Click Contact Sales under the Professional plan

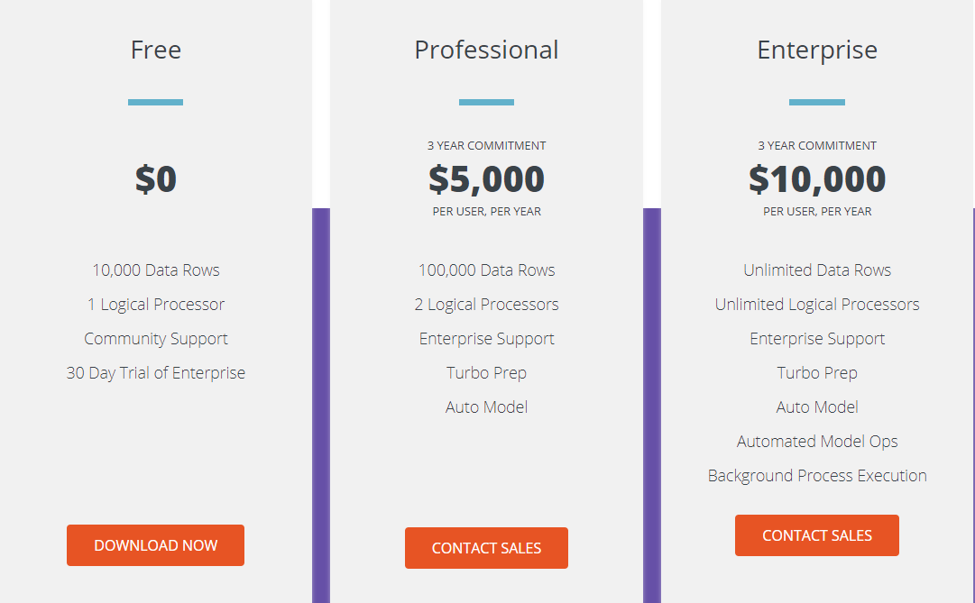tap(486, 548)
